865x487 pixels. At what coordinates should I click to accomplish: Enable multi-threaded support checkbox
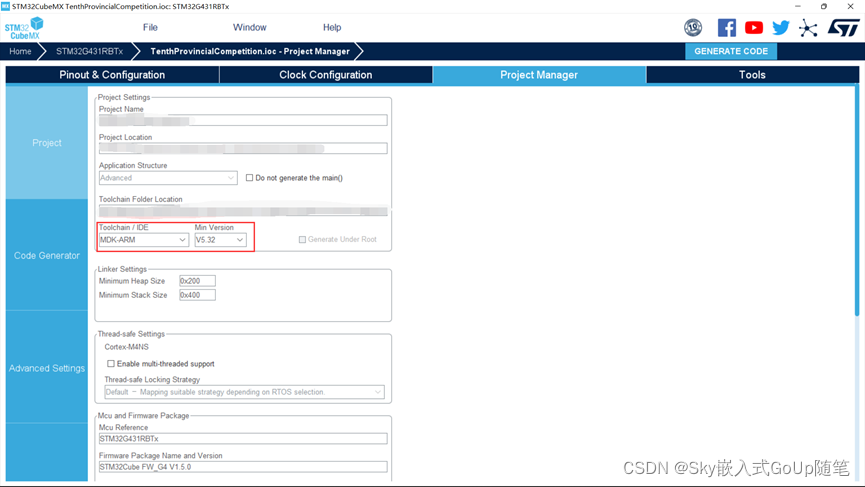click(111, 363)
